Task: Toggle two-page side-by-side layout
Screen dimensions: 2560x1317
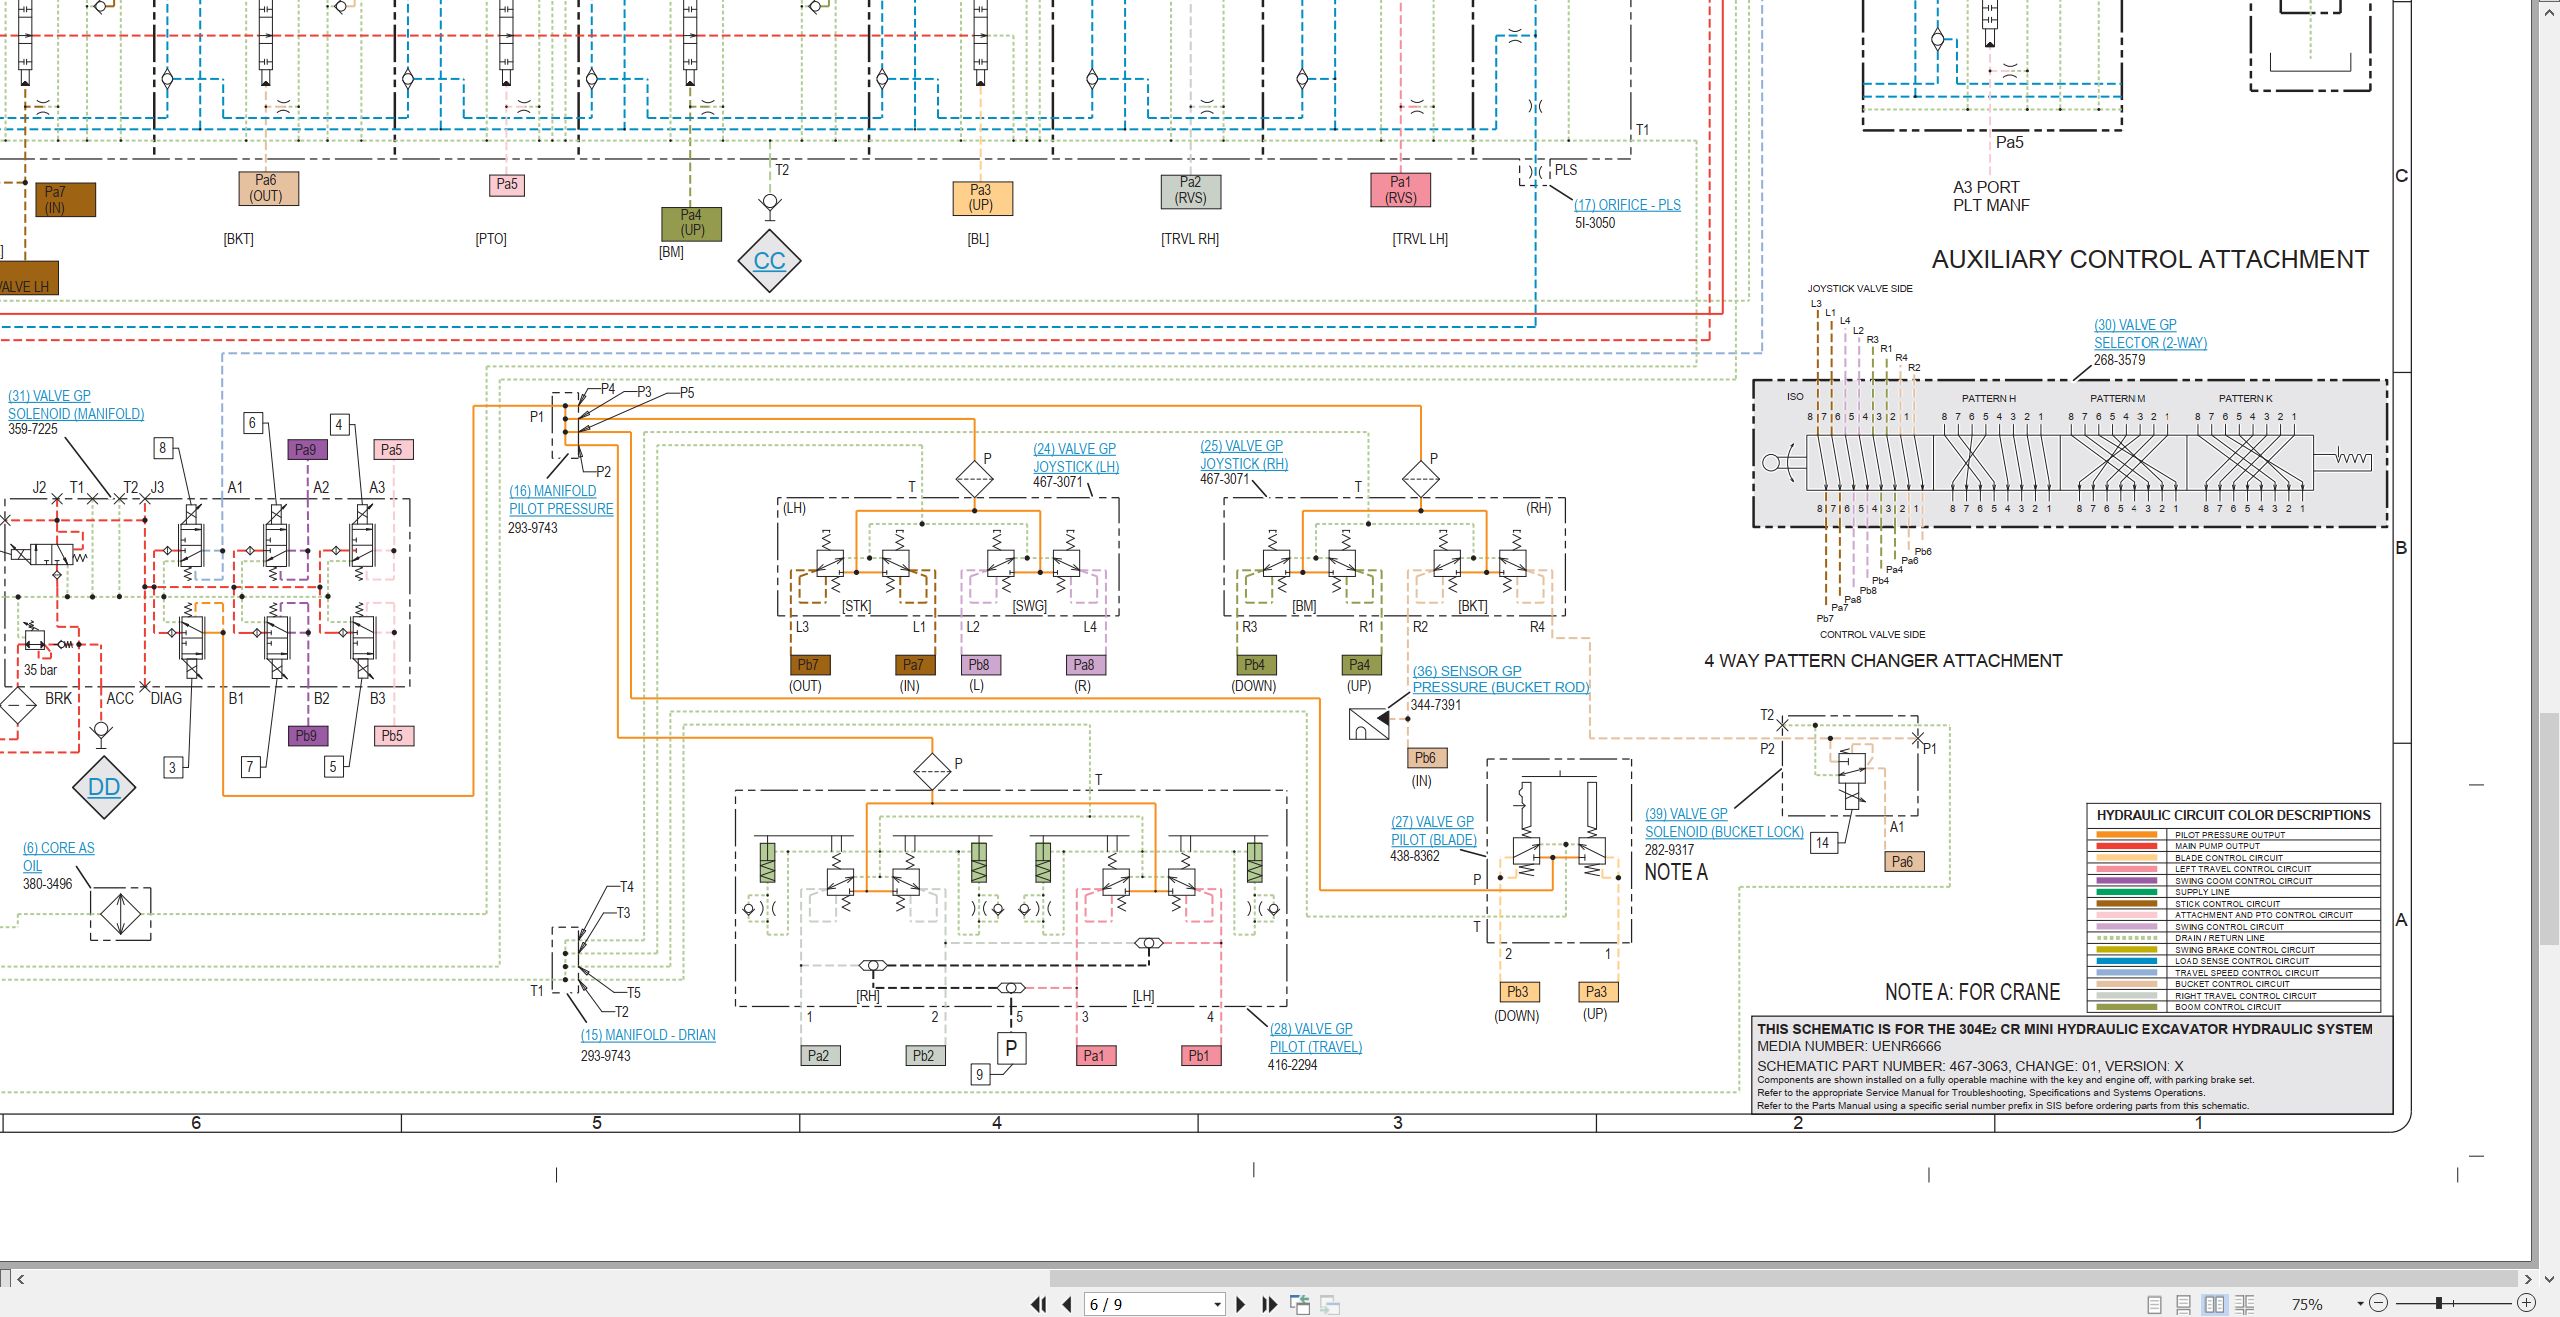Action: click(2214, 1304)
